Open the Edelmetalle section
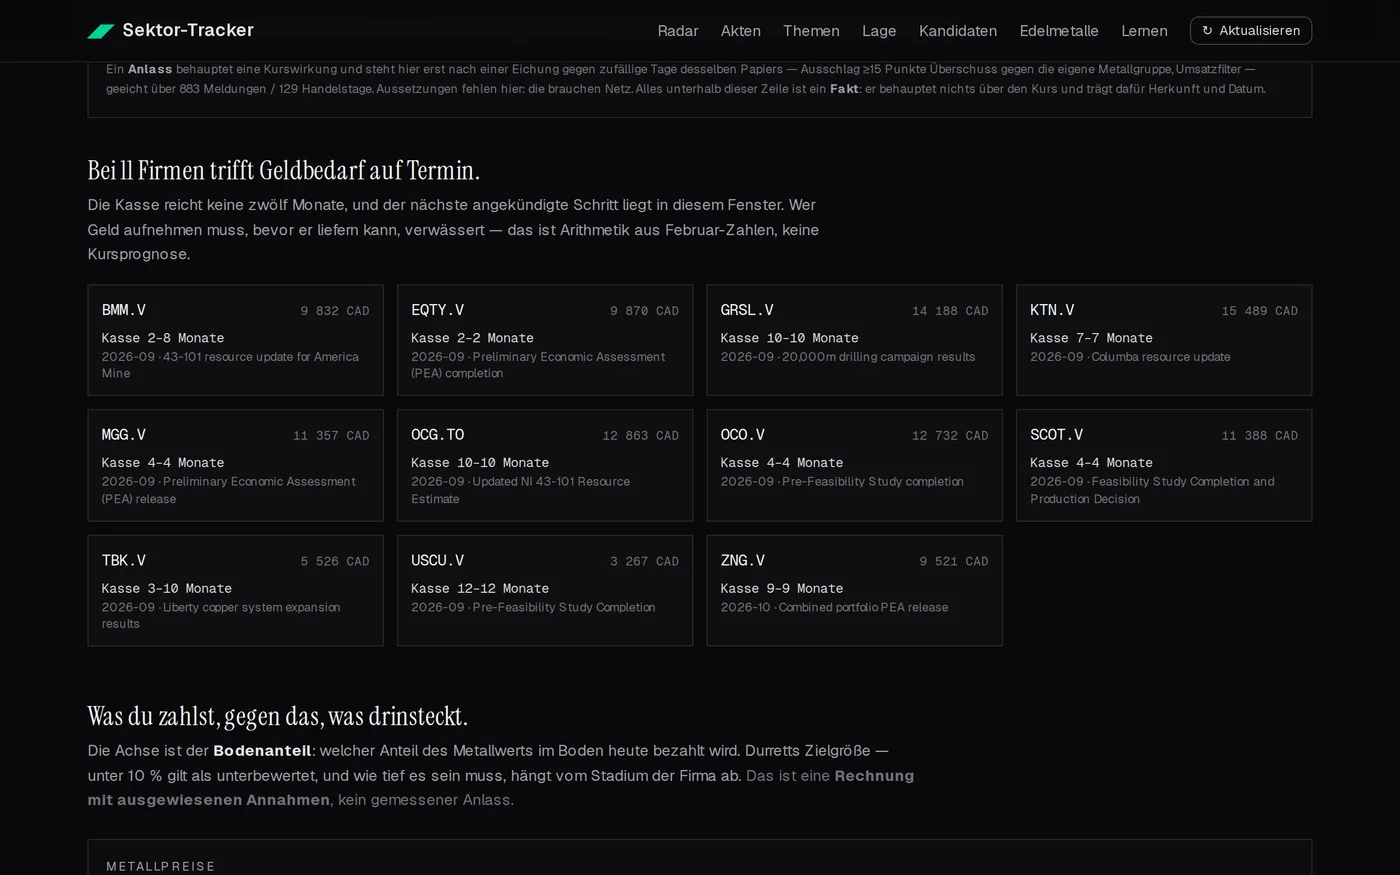The image size is (1400, 875). tap(1059, 31)
